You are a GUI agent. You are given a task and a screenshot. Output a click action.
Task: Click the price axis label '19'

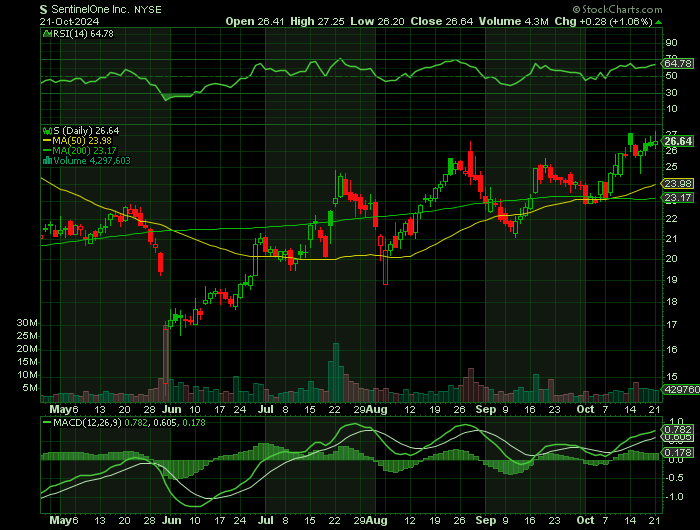coord(671,280)
